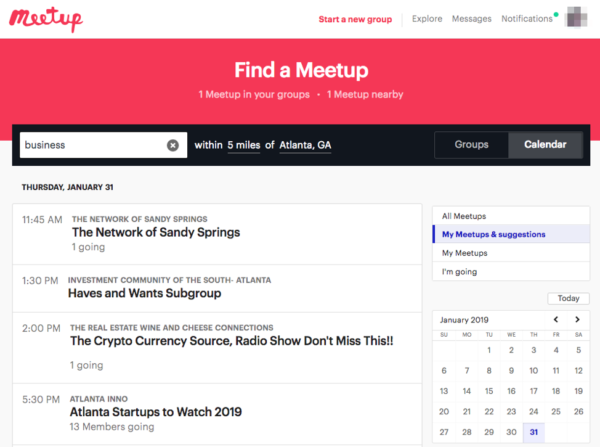This screenshot has width=600, height=447.
Task: Select My Meetups & suggestions filter
Action: coord(494,235)
